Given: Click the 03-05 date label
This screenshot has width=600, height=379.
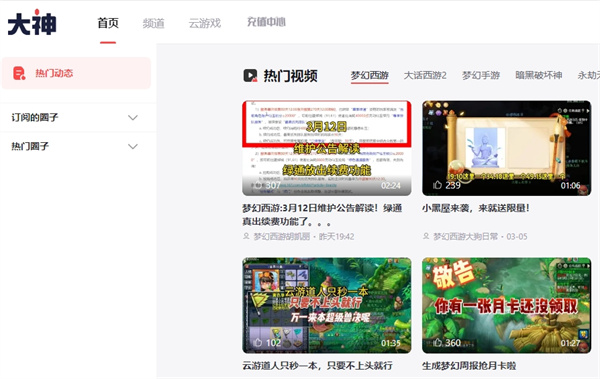Looking at the screenshot, I should (517, 237).
